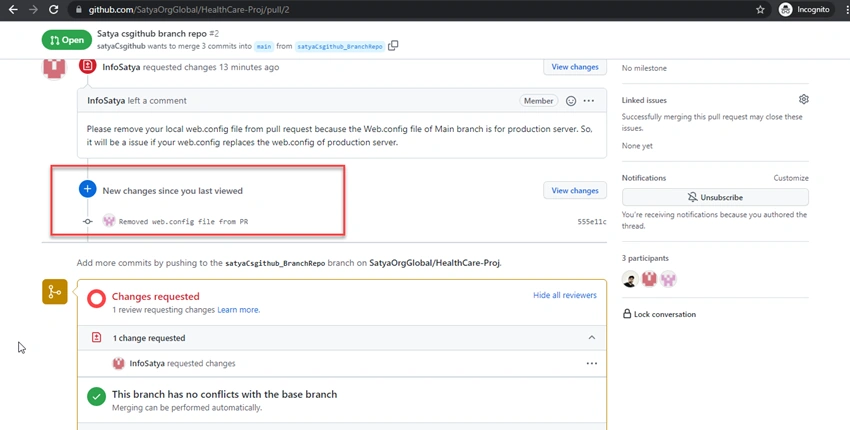Click the pull request title text

(x=152, y=34)
